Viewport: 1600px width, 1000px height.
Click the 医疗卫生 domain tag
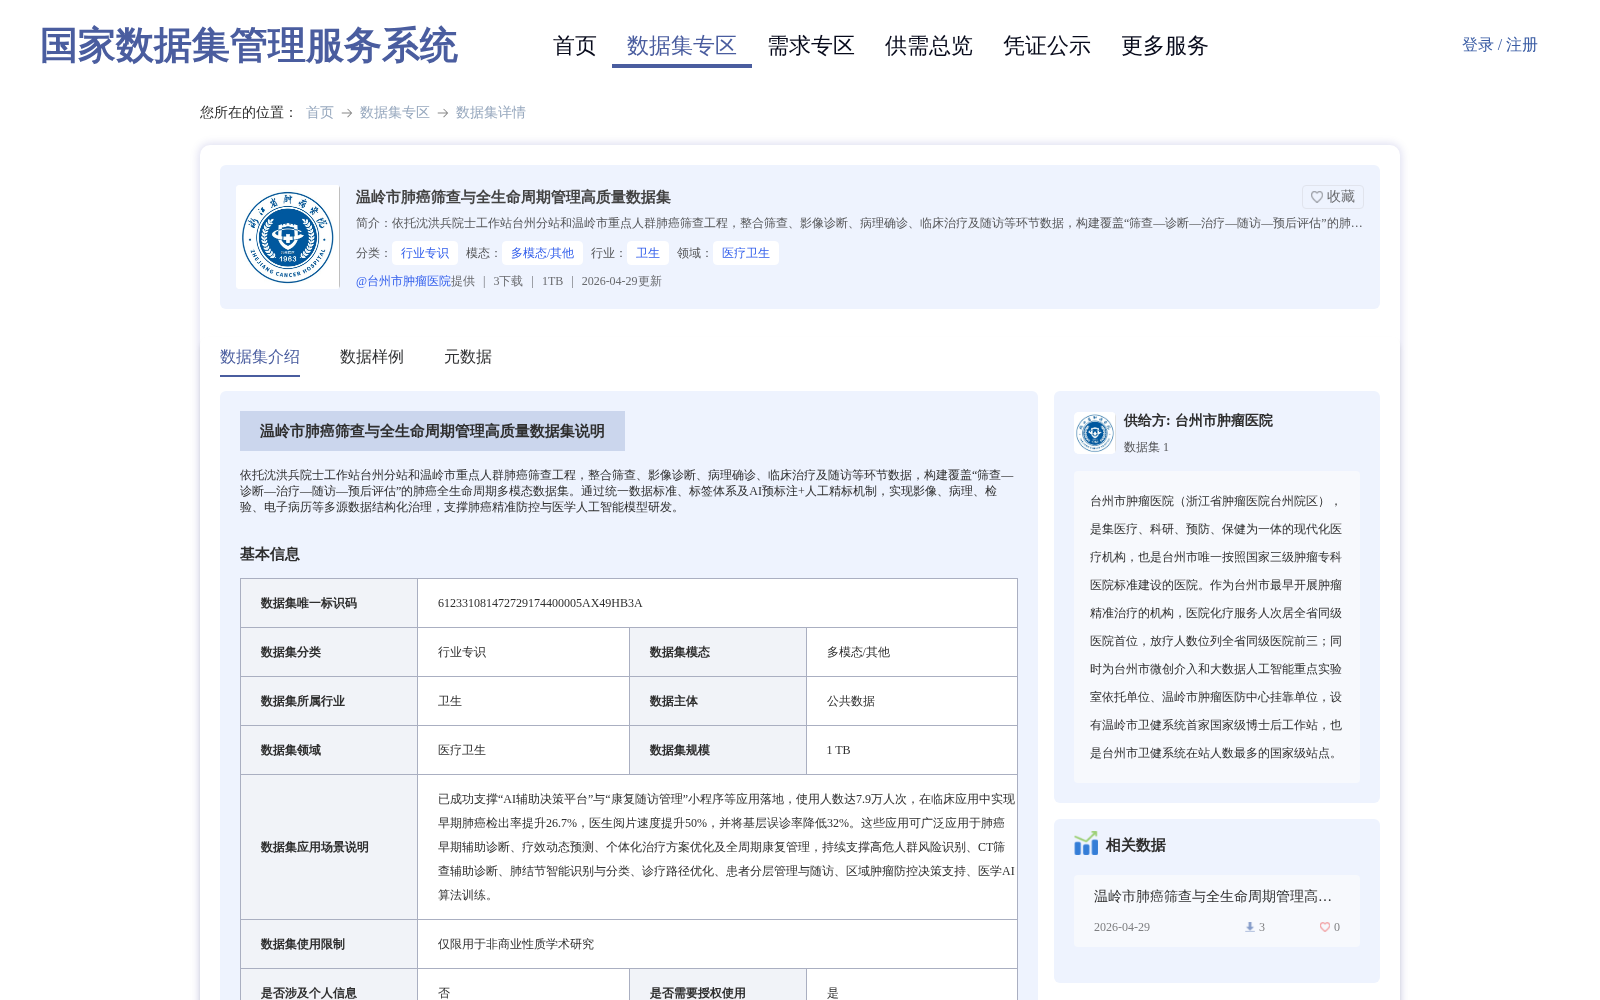pyautogui.click(x=746, y=253)
